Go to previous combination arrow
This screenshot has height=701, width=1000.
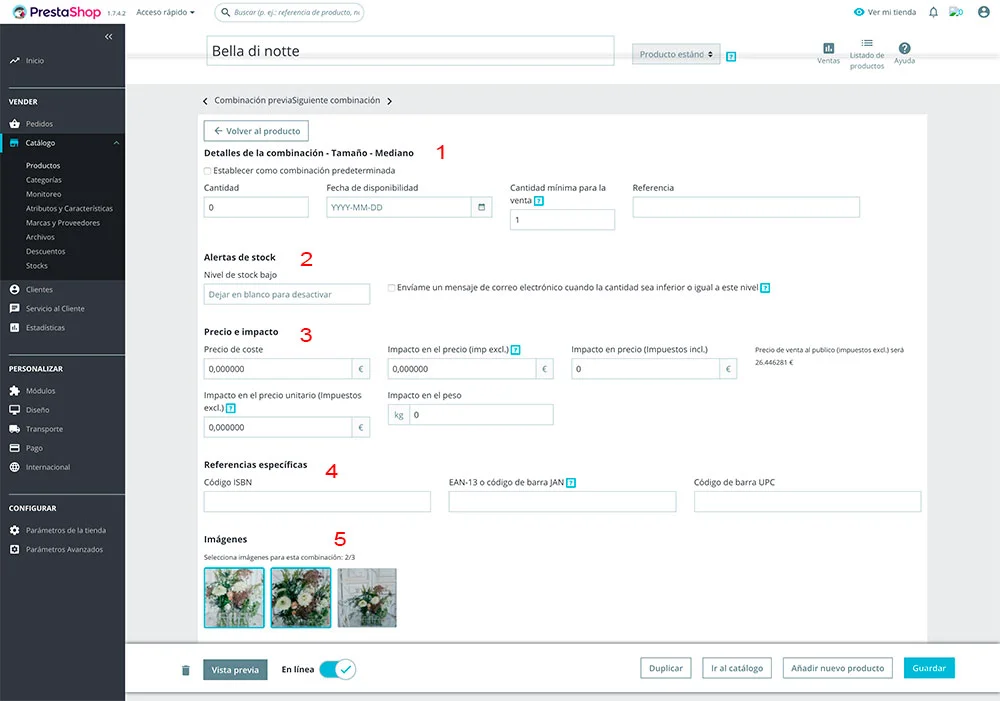(x=205, y=101)
